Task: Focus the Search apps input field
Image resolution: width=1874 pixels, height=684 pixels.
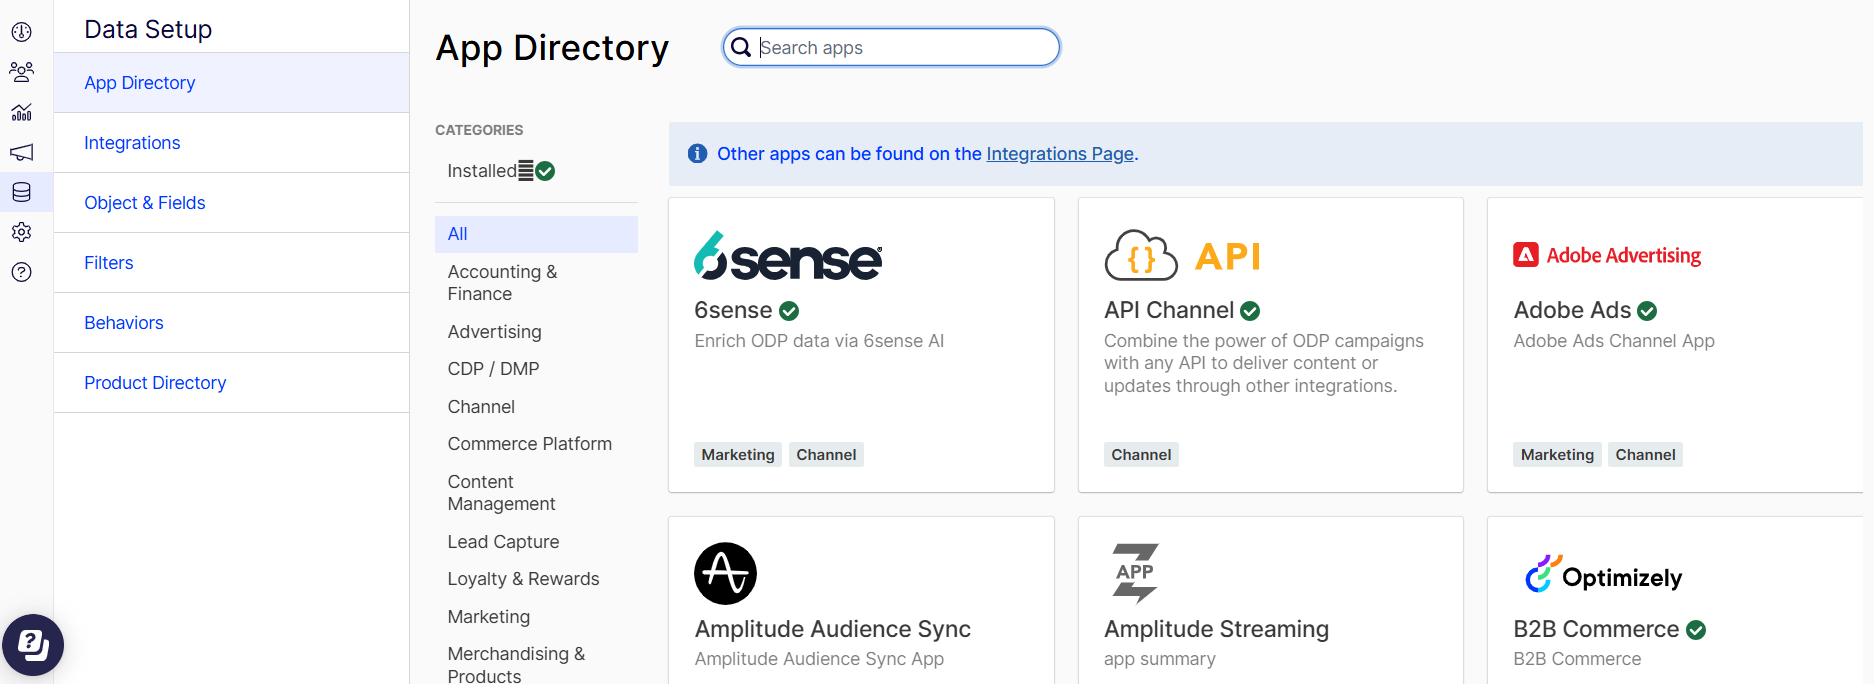Action: (x=891, y=47)
